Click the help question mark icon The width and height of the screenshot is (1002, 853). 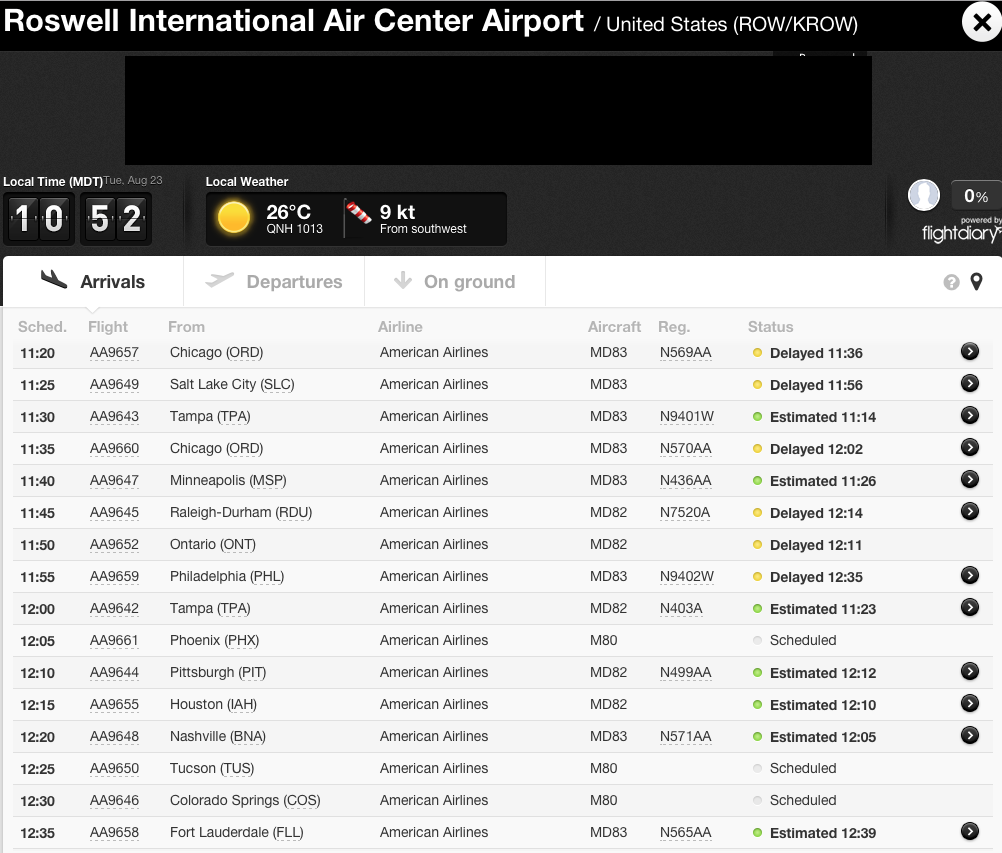pyautogui.click(x=951, y=282)
